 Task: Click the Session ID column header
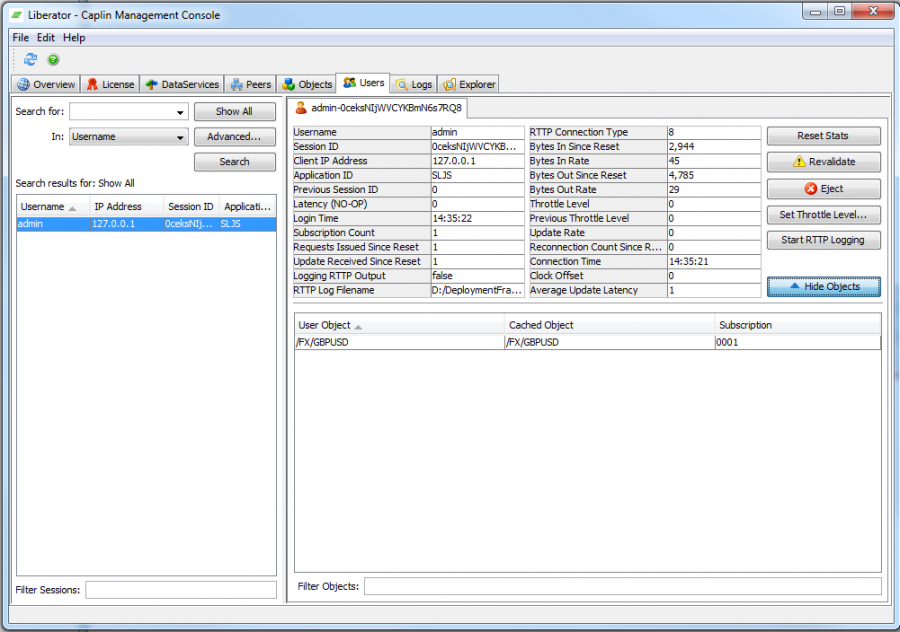(x=191, y=207)
